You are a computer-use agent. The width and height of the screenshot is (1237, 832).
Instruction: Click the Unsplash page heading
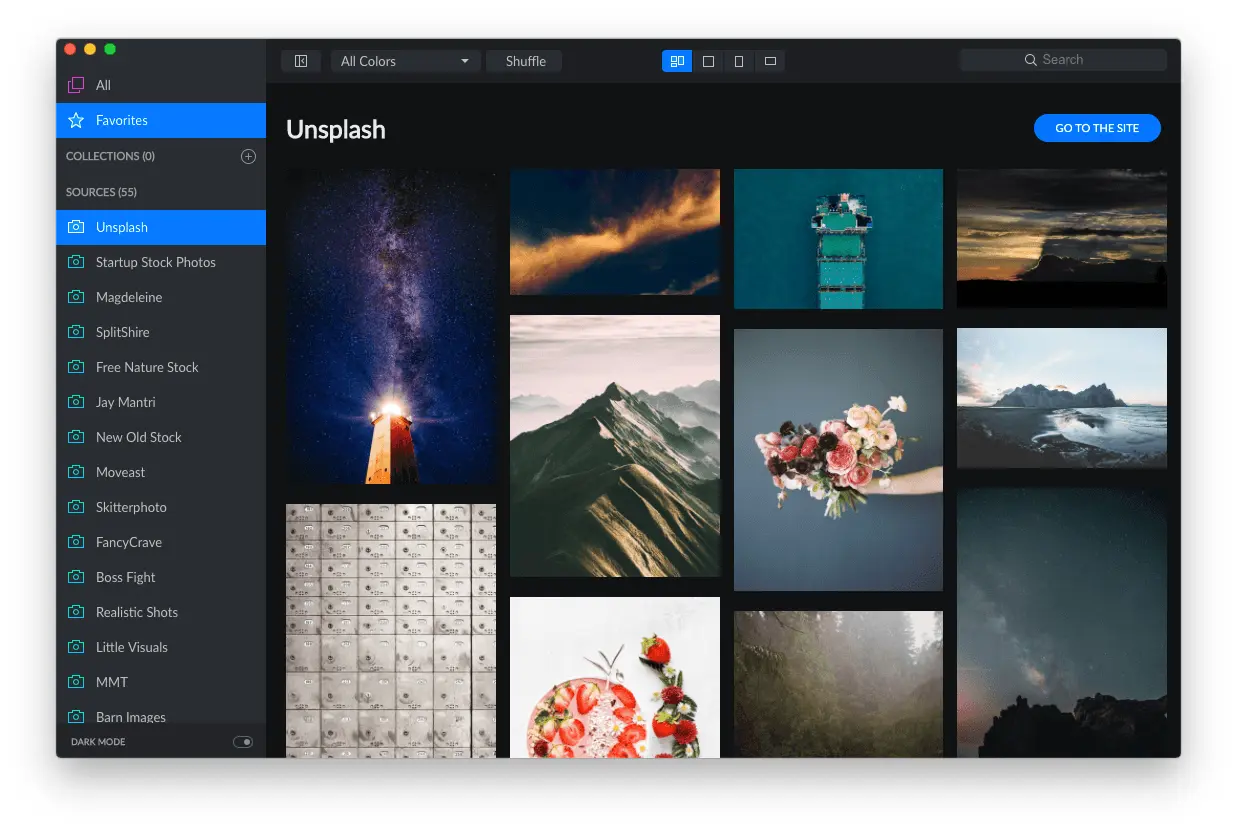pyautogui.click(x=336, y=130)
